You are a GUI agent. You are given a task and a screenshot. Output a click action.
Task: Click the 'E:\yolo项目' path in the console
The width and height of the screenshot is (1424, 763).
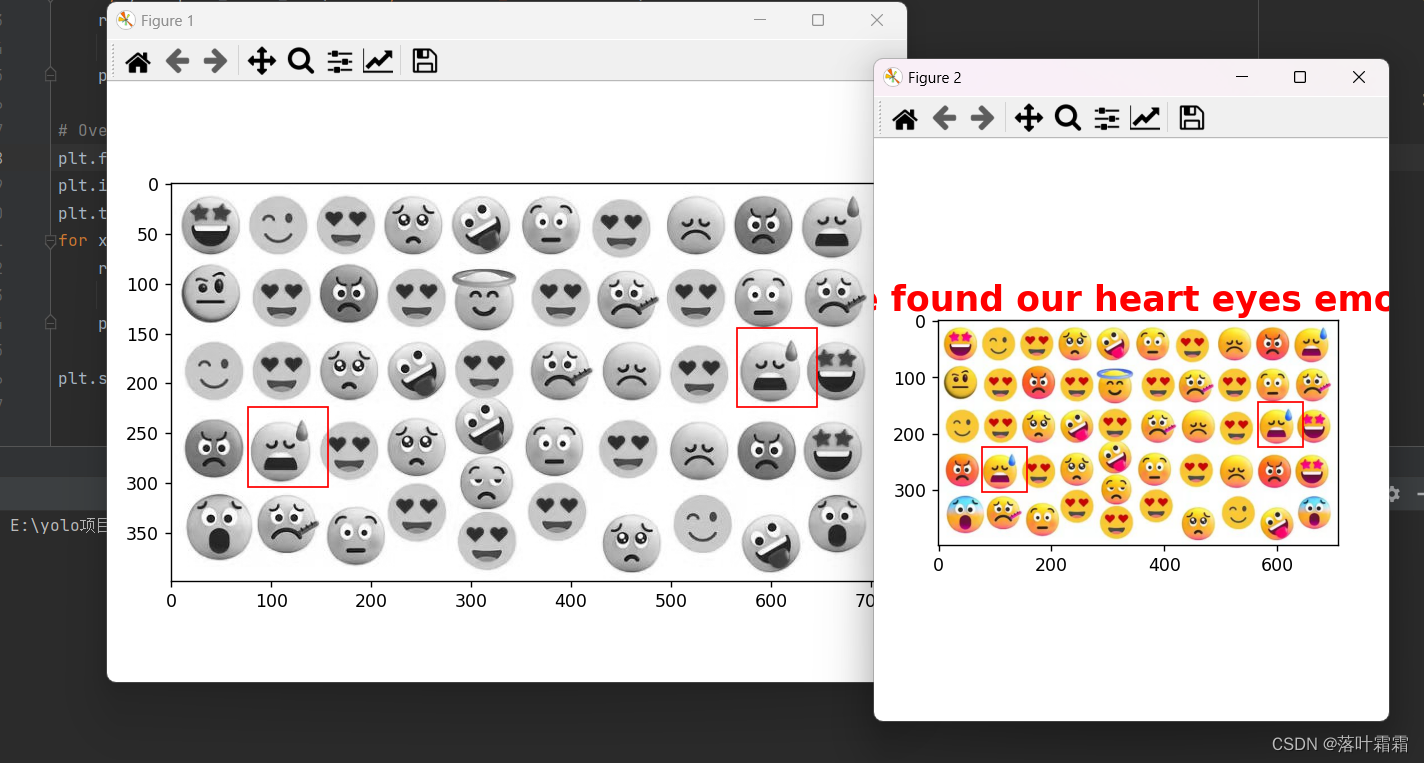click(x=58, y=526)
